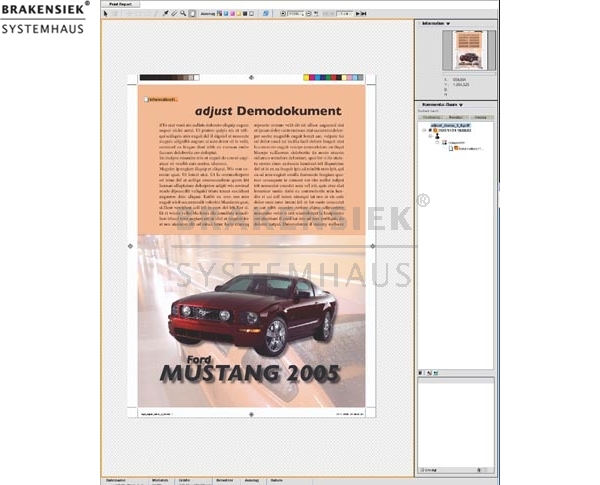Go to the next page
600x485 pixels.
[x=357, y=13]
